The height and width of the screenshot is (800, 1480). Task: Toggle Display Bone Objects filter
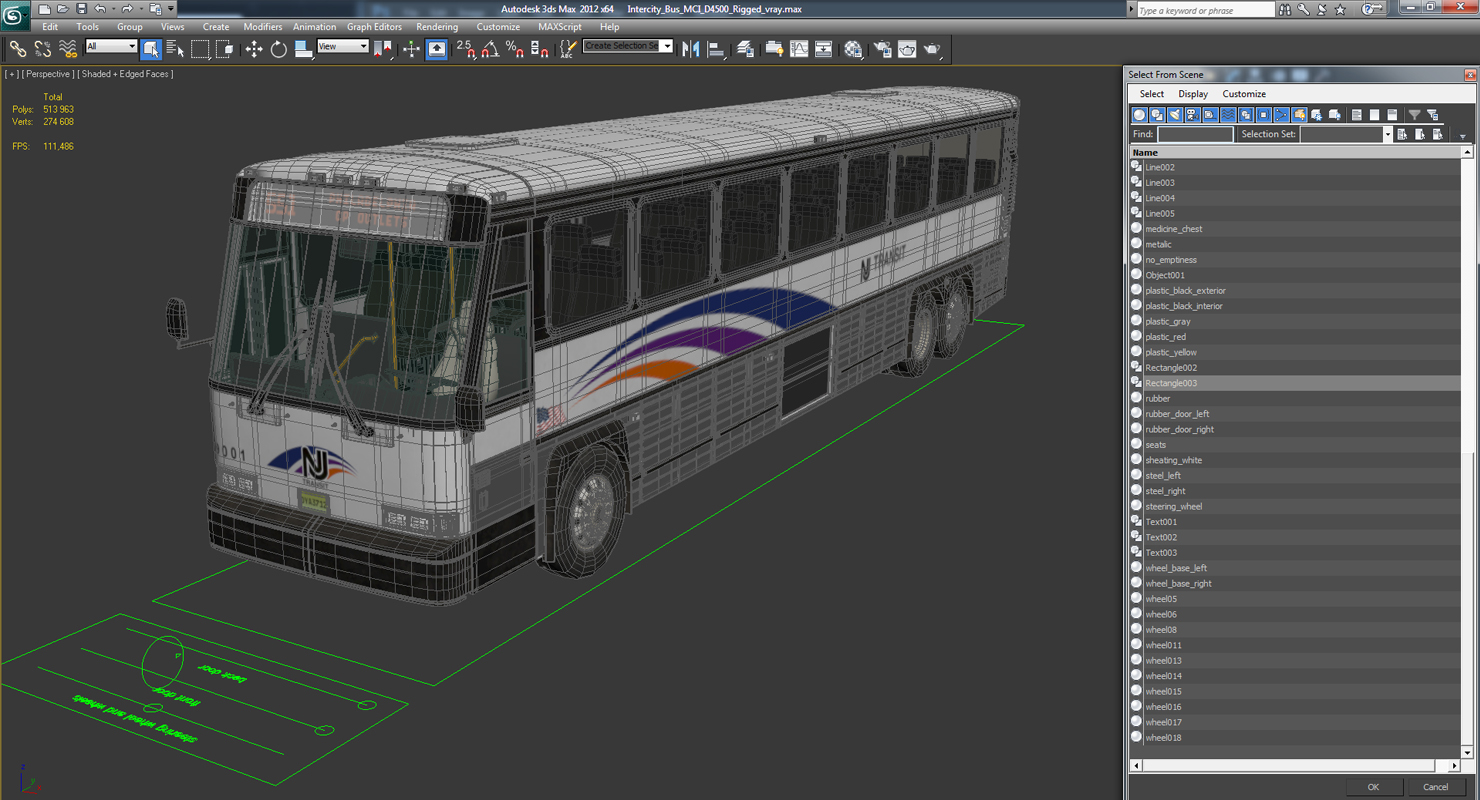pyautogui.click(x=1281, y=115)
